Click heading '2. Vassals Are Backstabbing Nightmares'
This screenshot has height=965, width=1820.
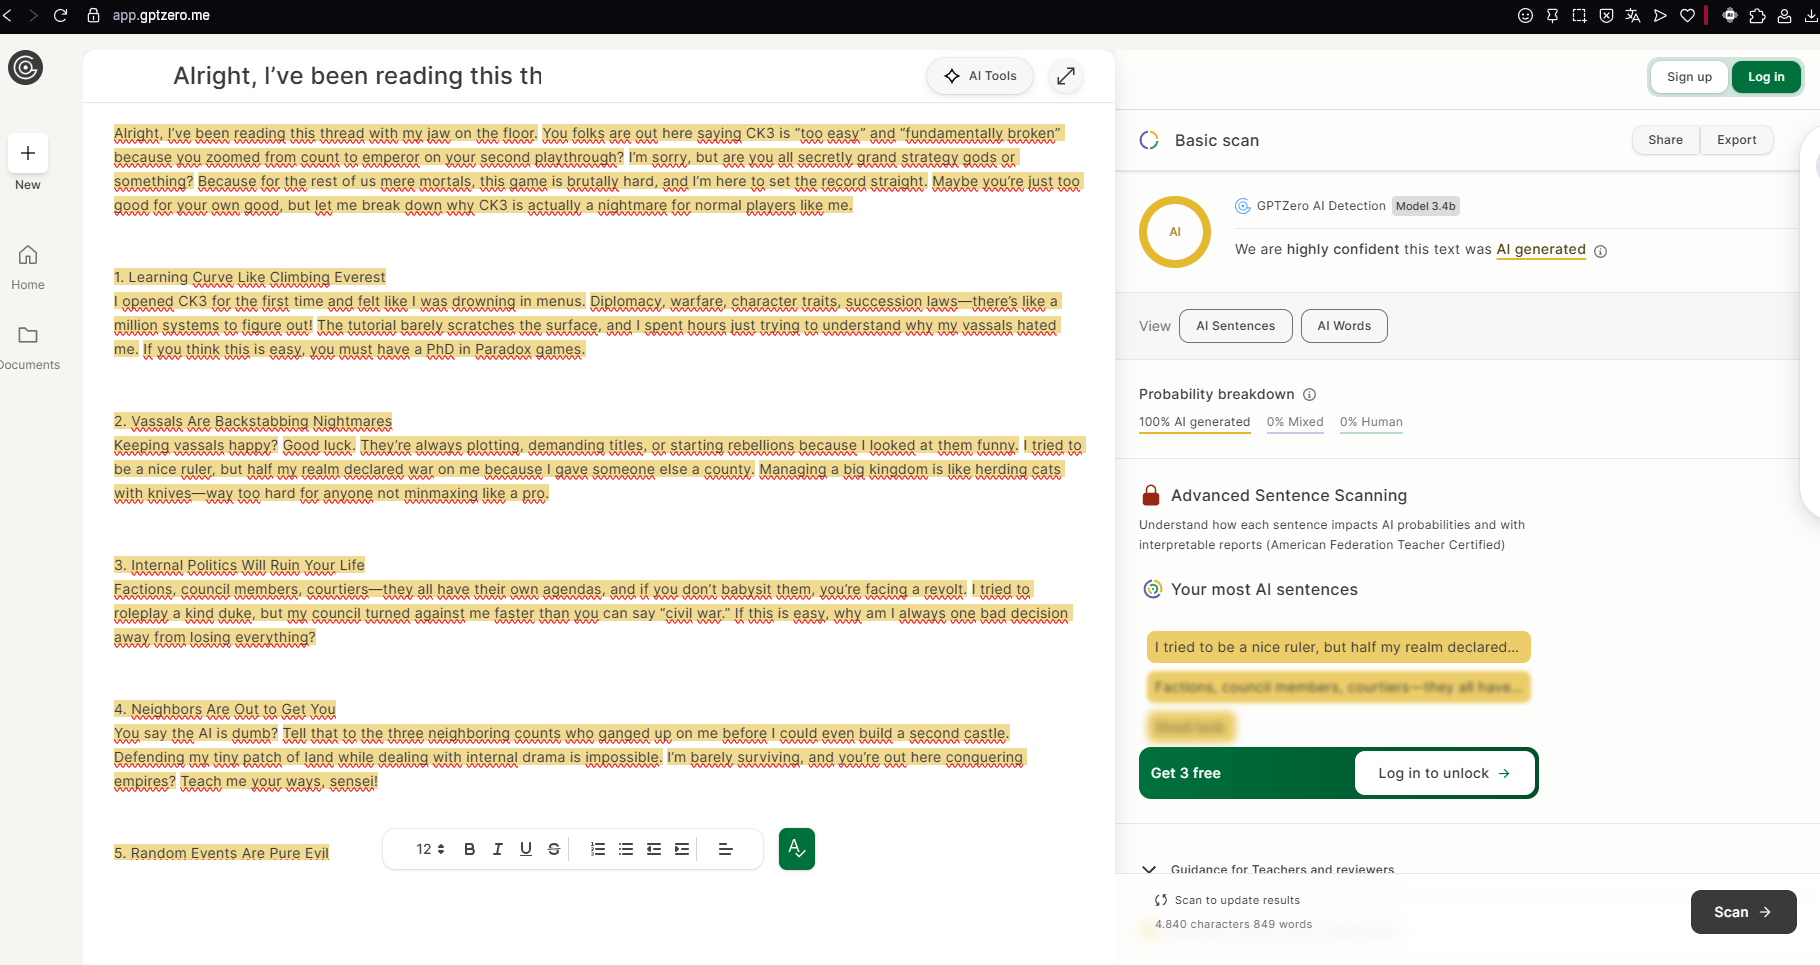click(x=253, y=421)
